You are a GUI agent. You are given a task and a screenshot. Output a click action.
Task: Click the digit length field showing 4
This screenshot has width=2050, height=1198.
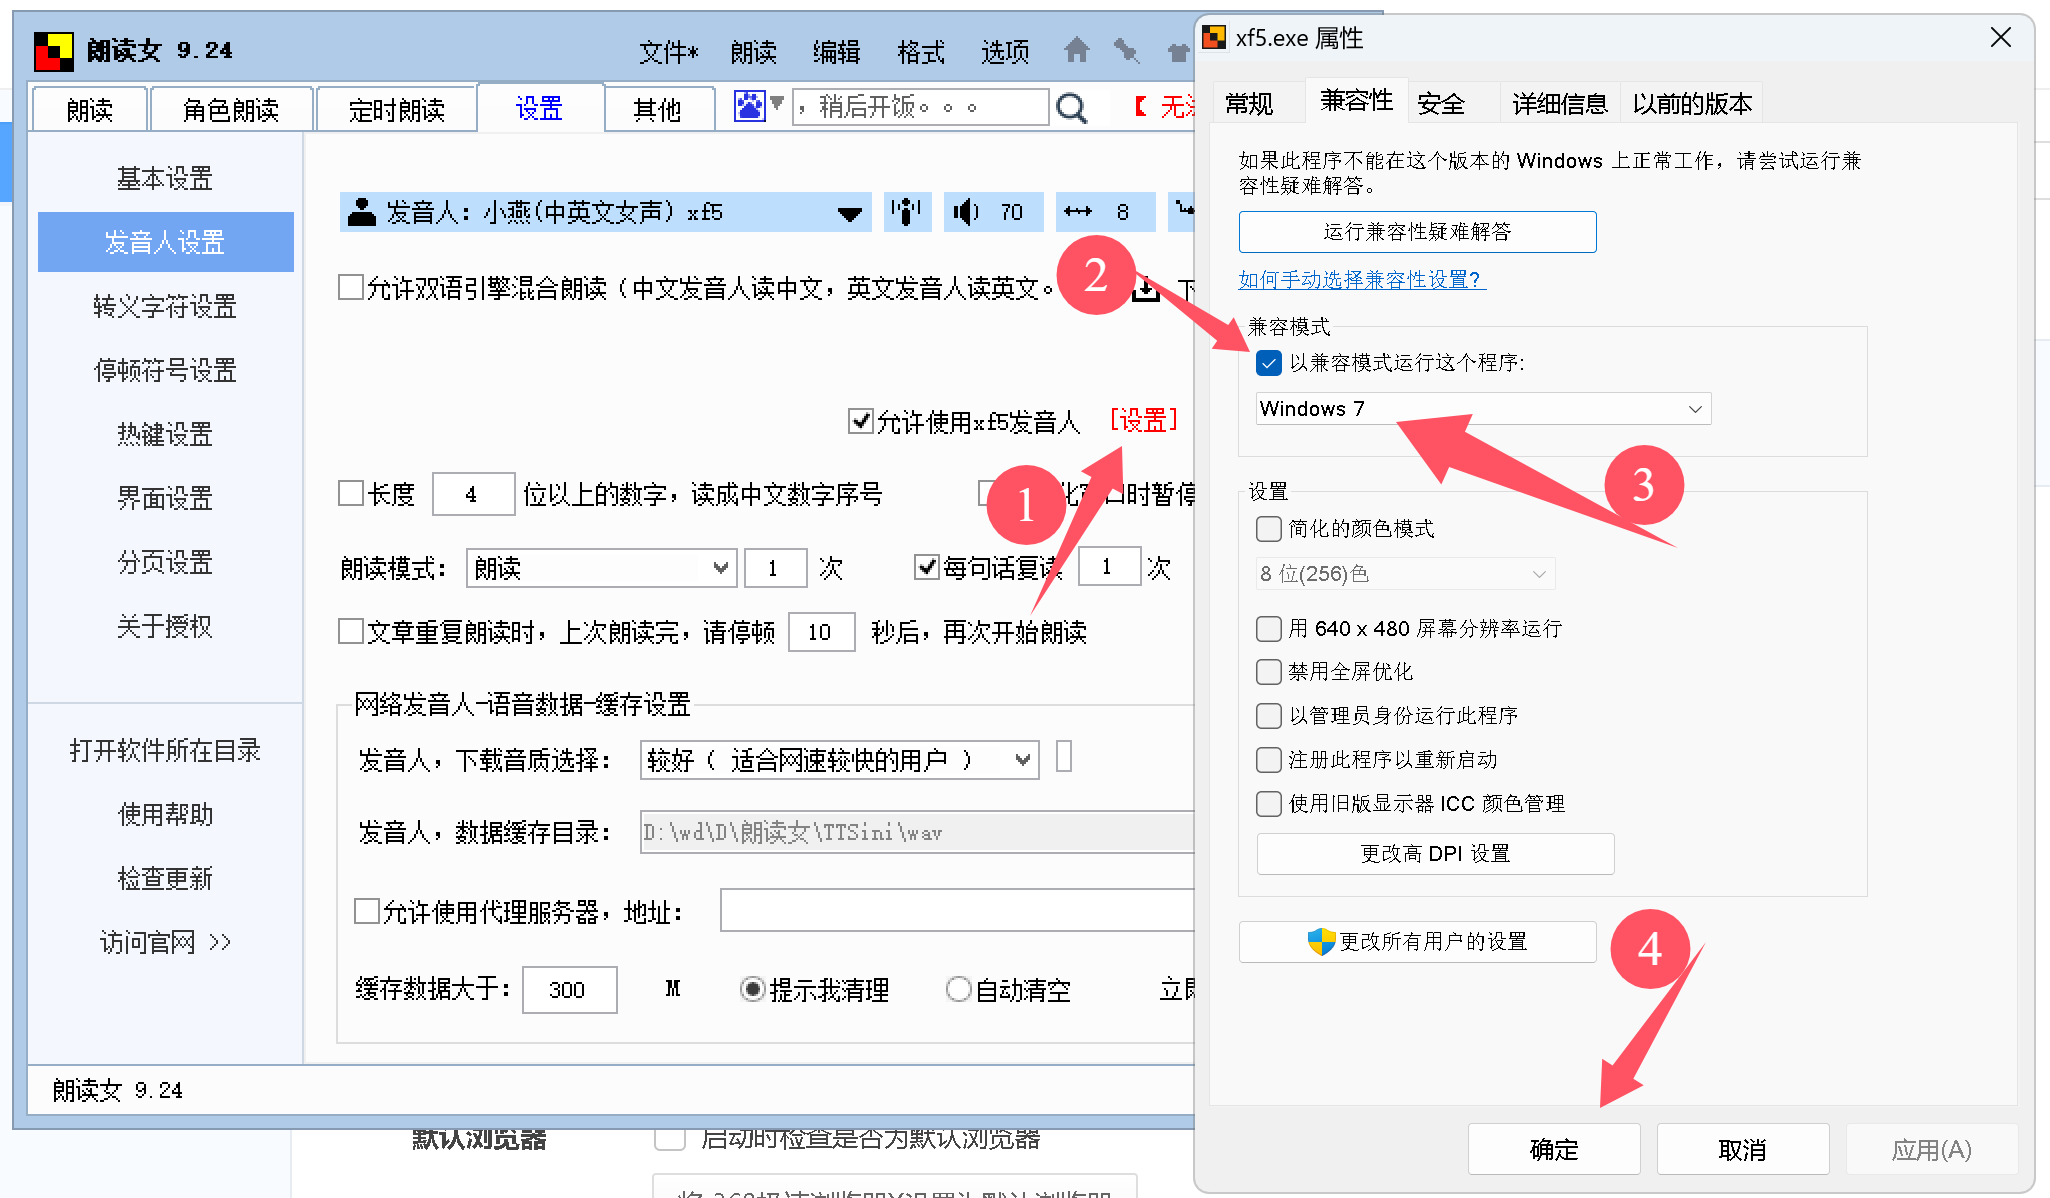473,494
